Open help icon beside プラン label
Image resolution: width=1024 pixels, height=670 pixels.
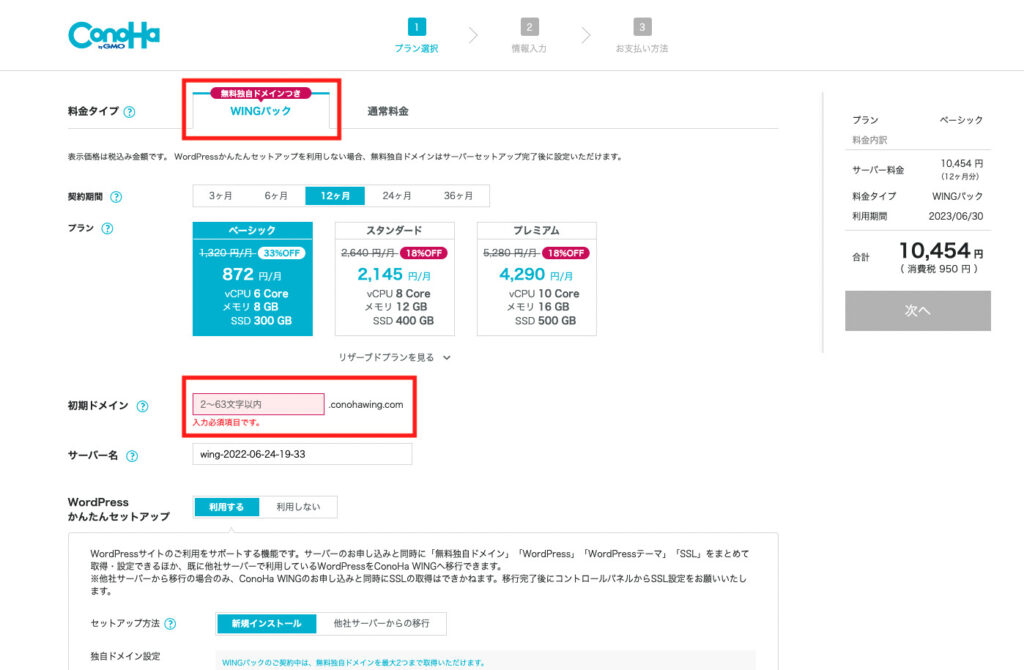[x=107, y=228]
